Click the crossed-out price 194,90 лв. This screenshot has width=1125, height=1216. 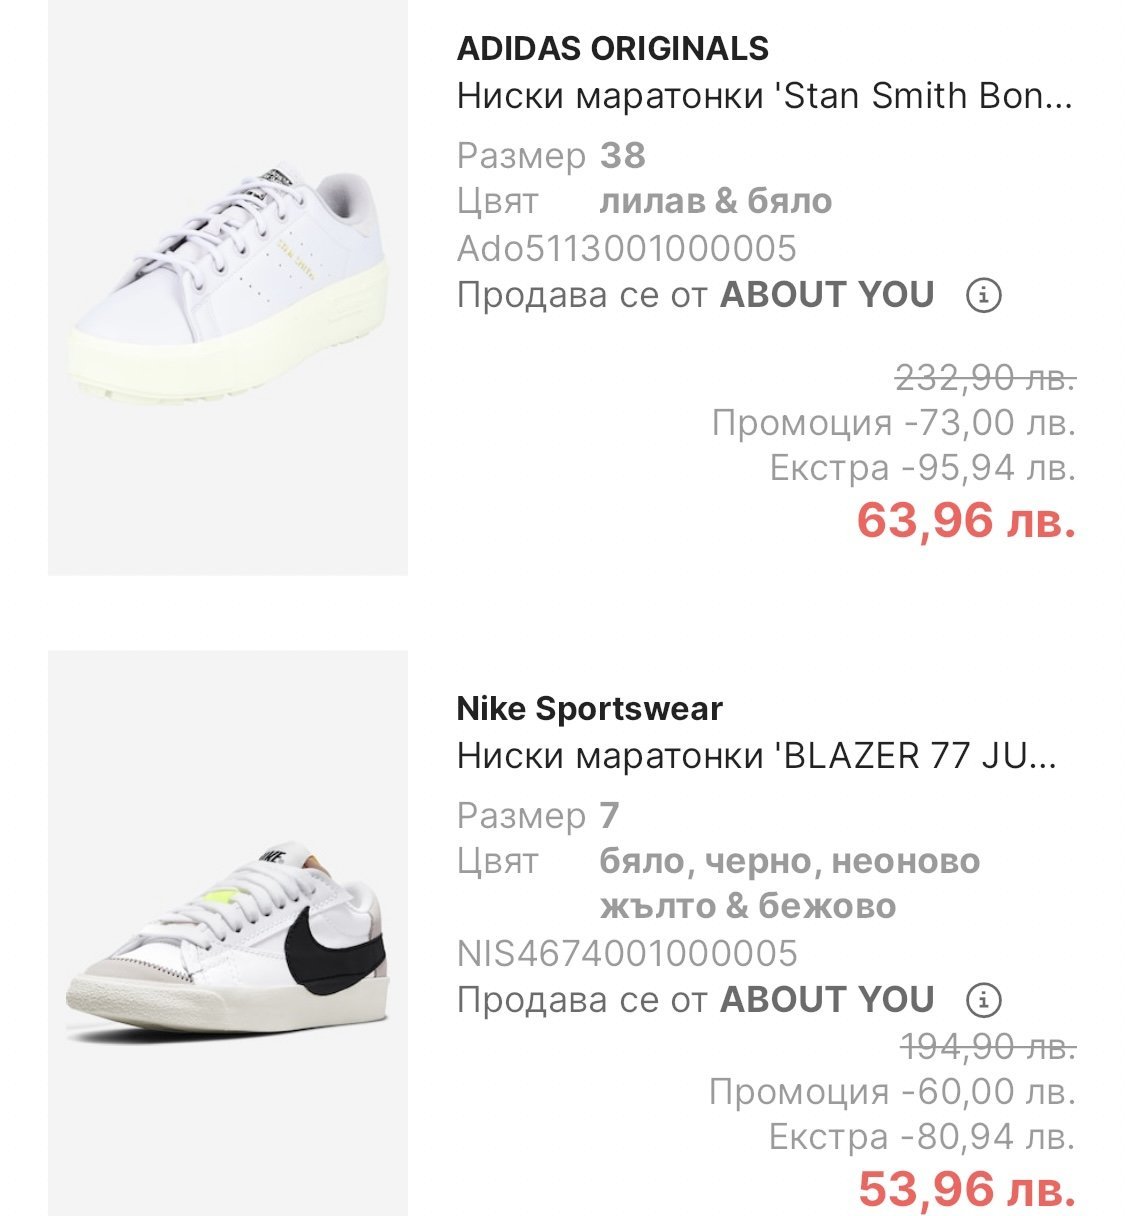point(987,1047)
